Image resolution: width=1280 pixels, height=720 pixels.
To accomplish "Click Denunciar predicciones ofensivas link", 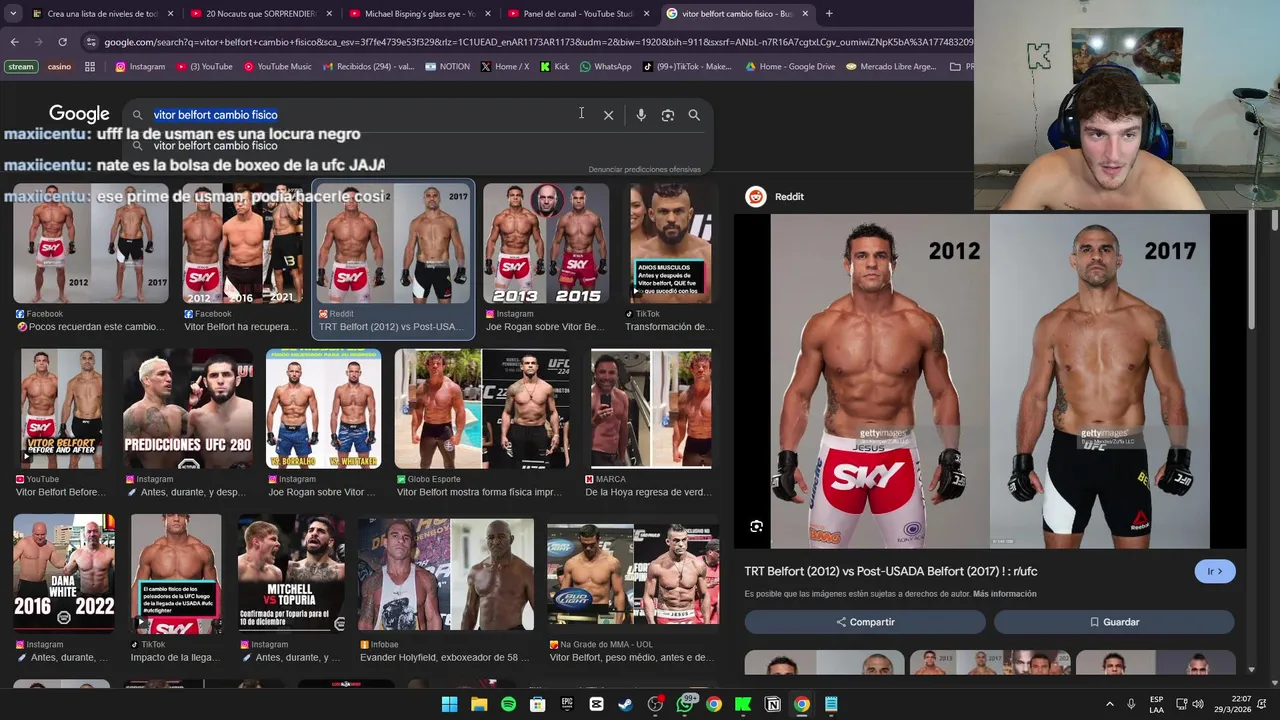I will point(644,169).
